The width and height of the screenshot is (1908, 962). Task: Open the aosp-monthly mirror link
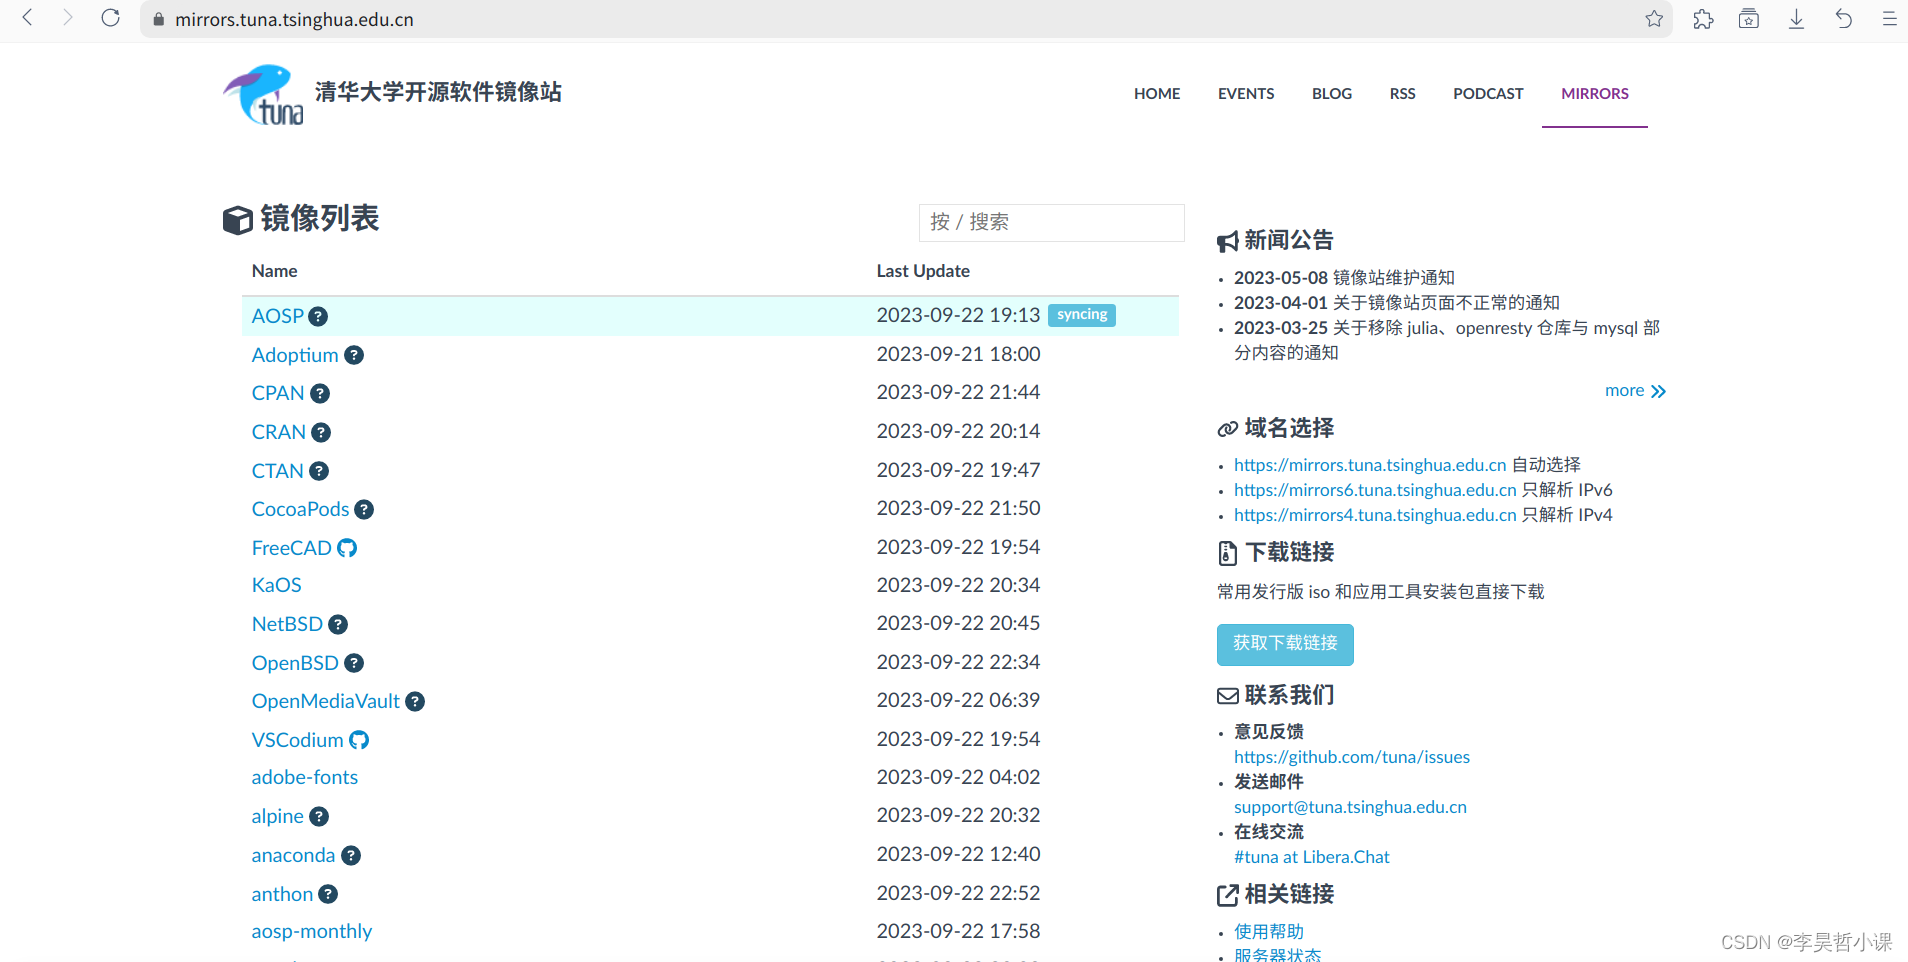(312, 931)
